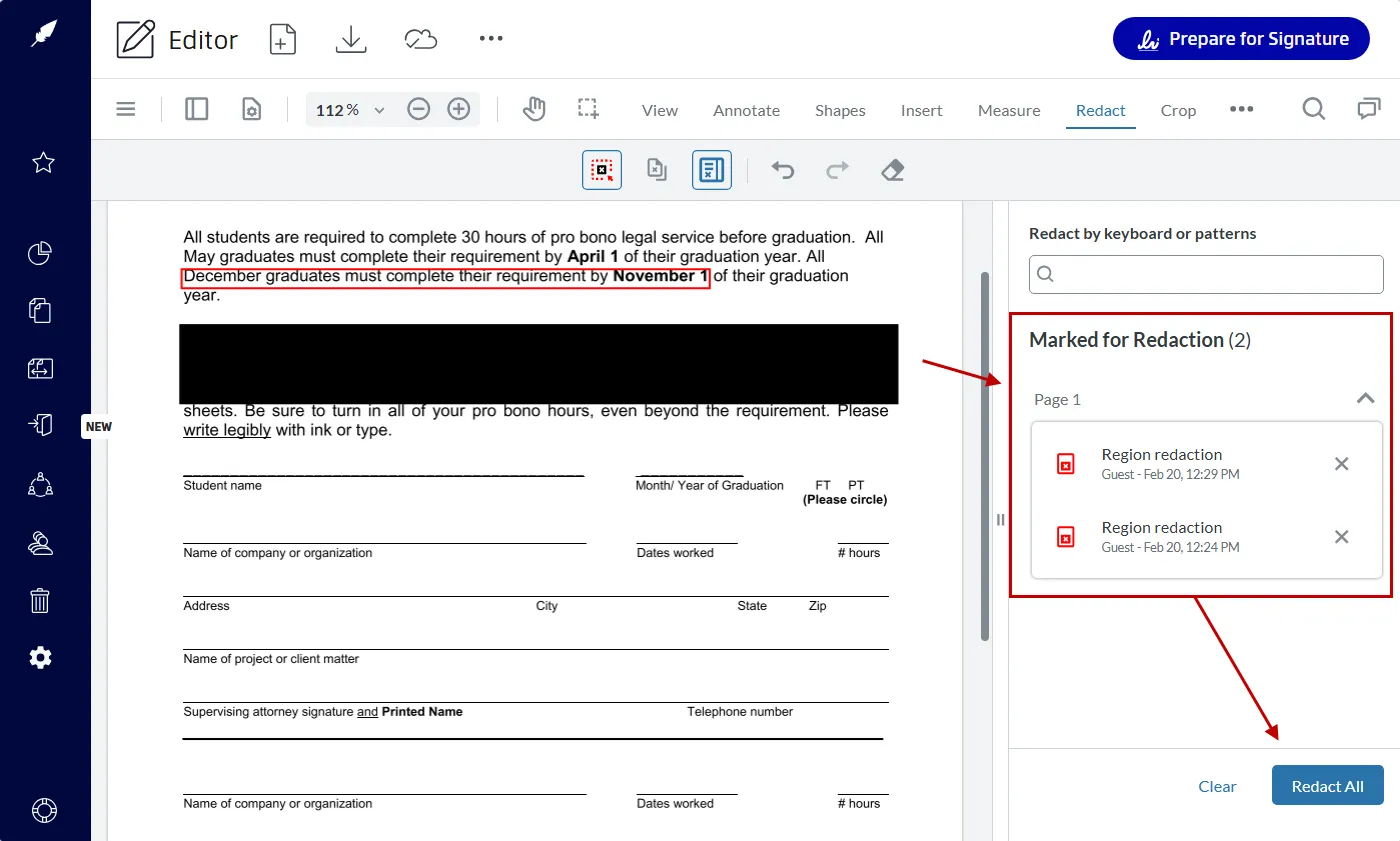Switch to the View tab
This screenshot has width=1400, height=841.
coord(660,110)
